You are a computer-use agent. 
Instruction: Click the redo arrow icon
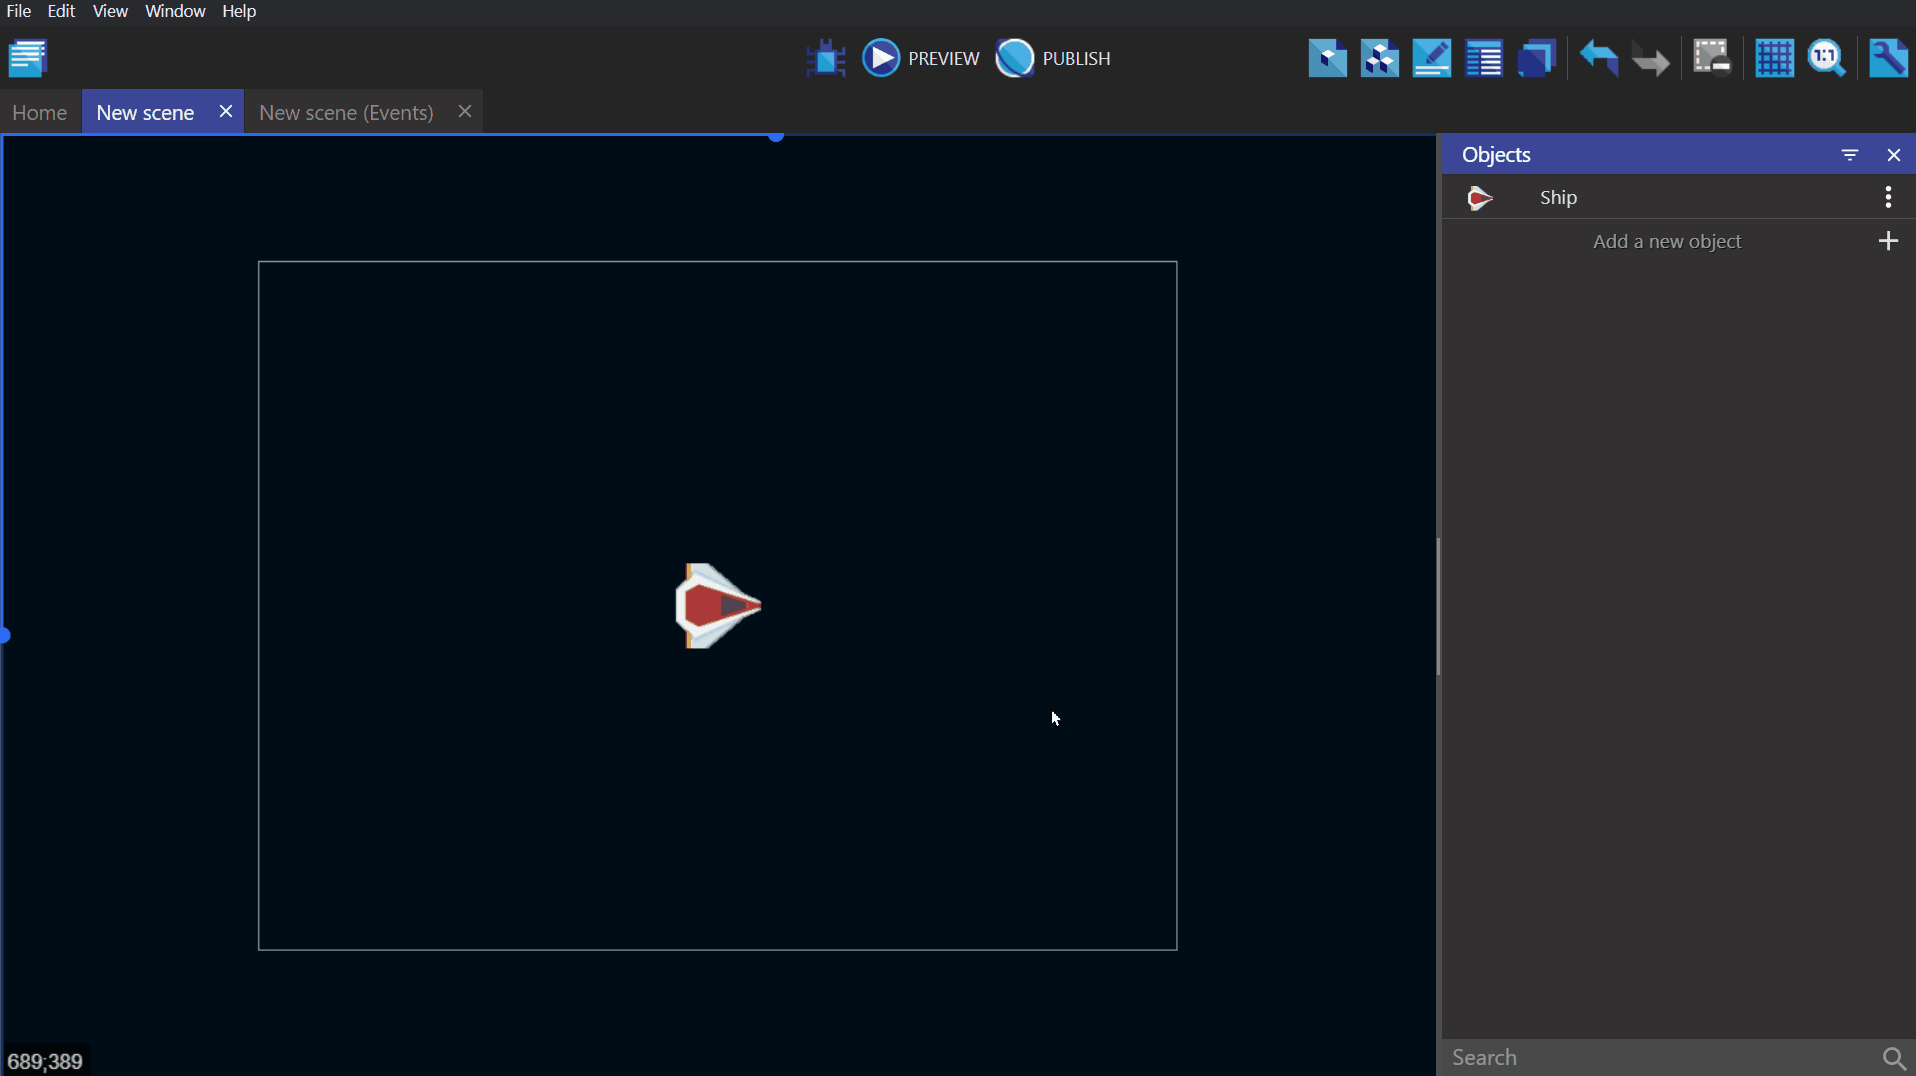click(x=1650, y=60)
